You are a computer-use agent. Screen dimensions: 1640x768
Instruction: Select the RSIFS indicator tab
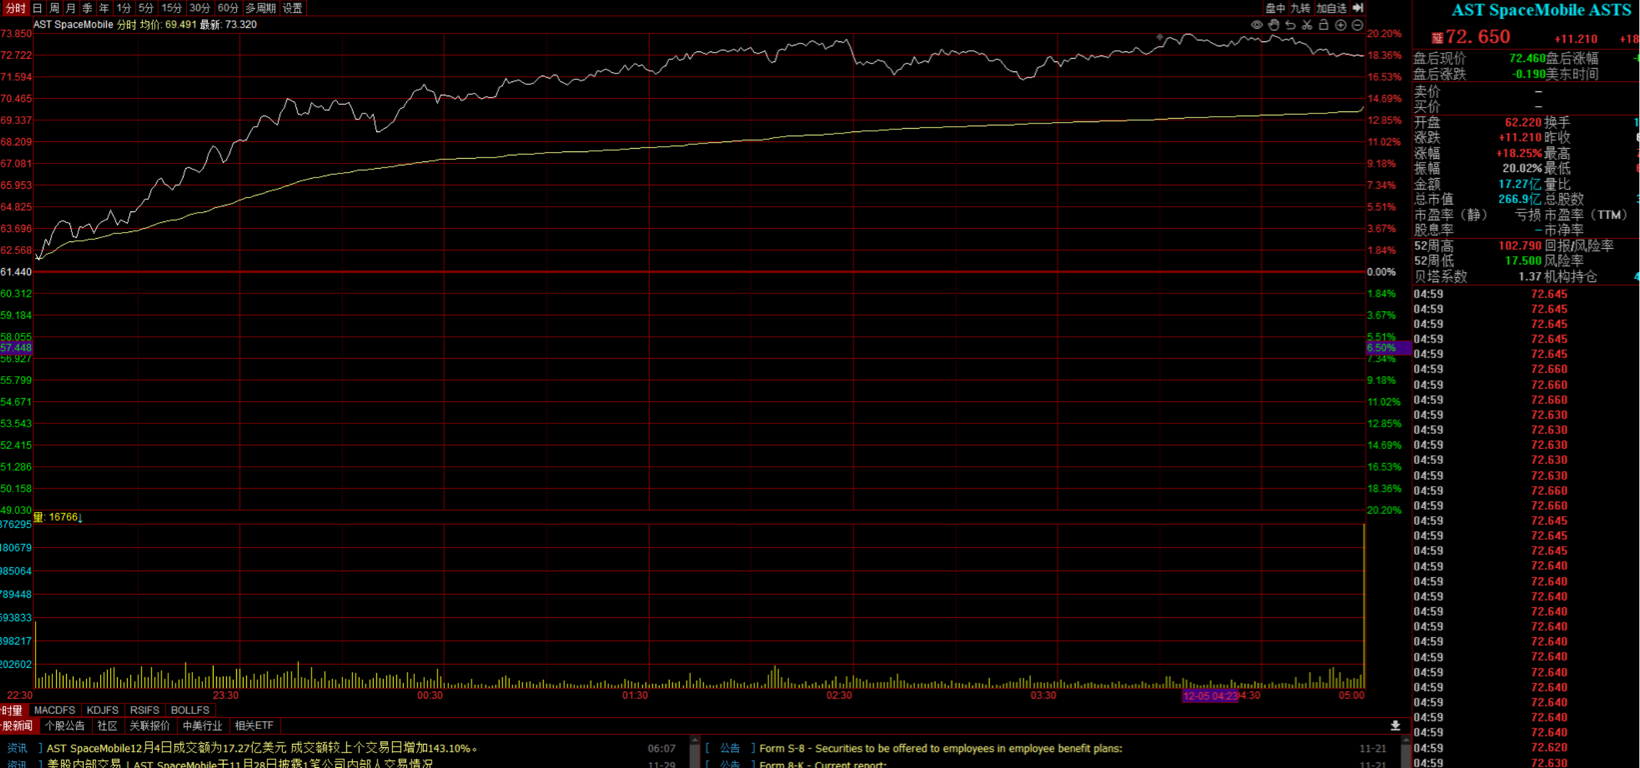145,710
